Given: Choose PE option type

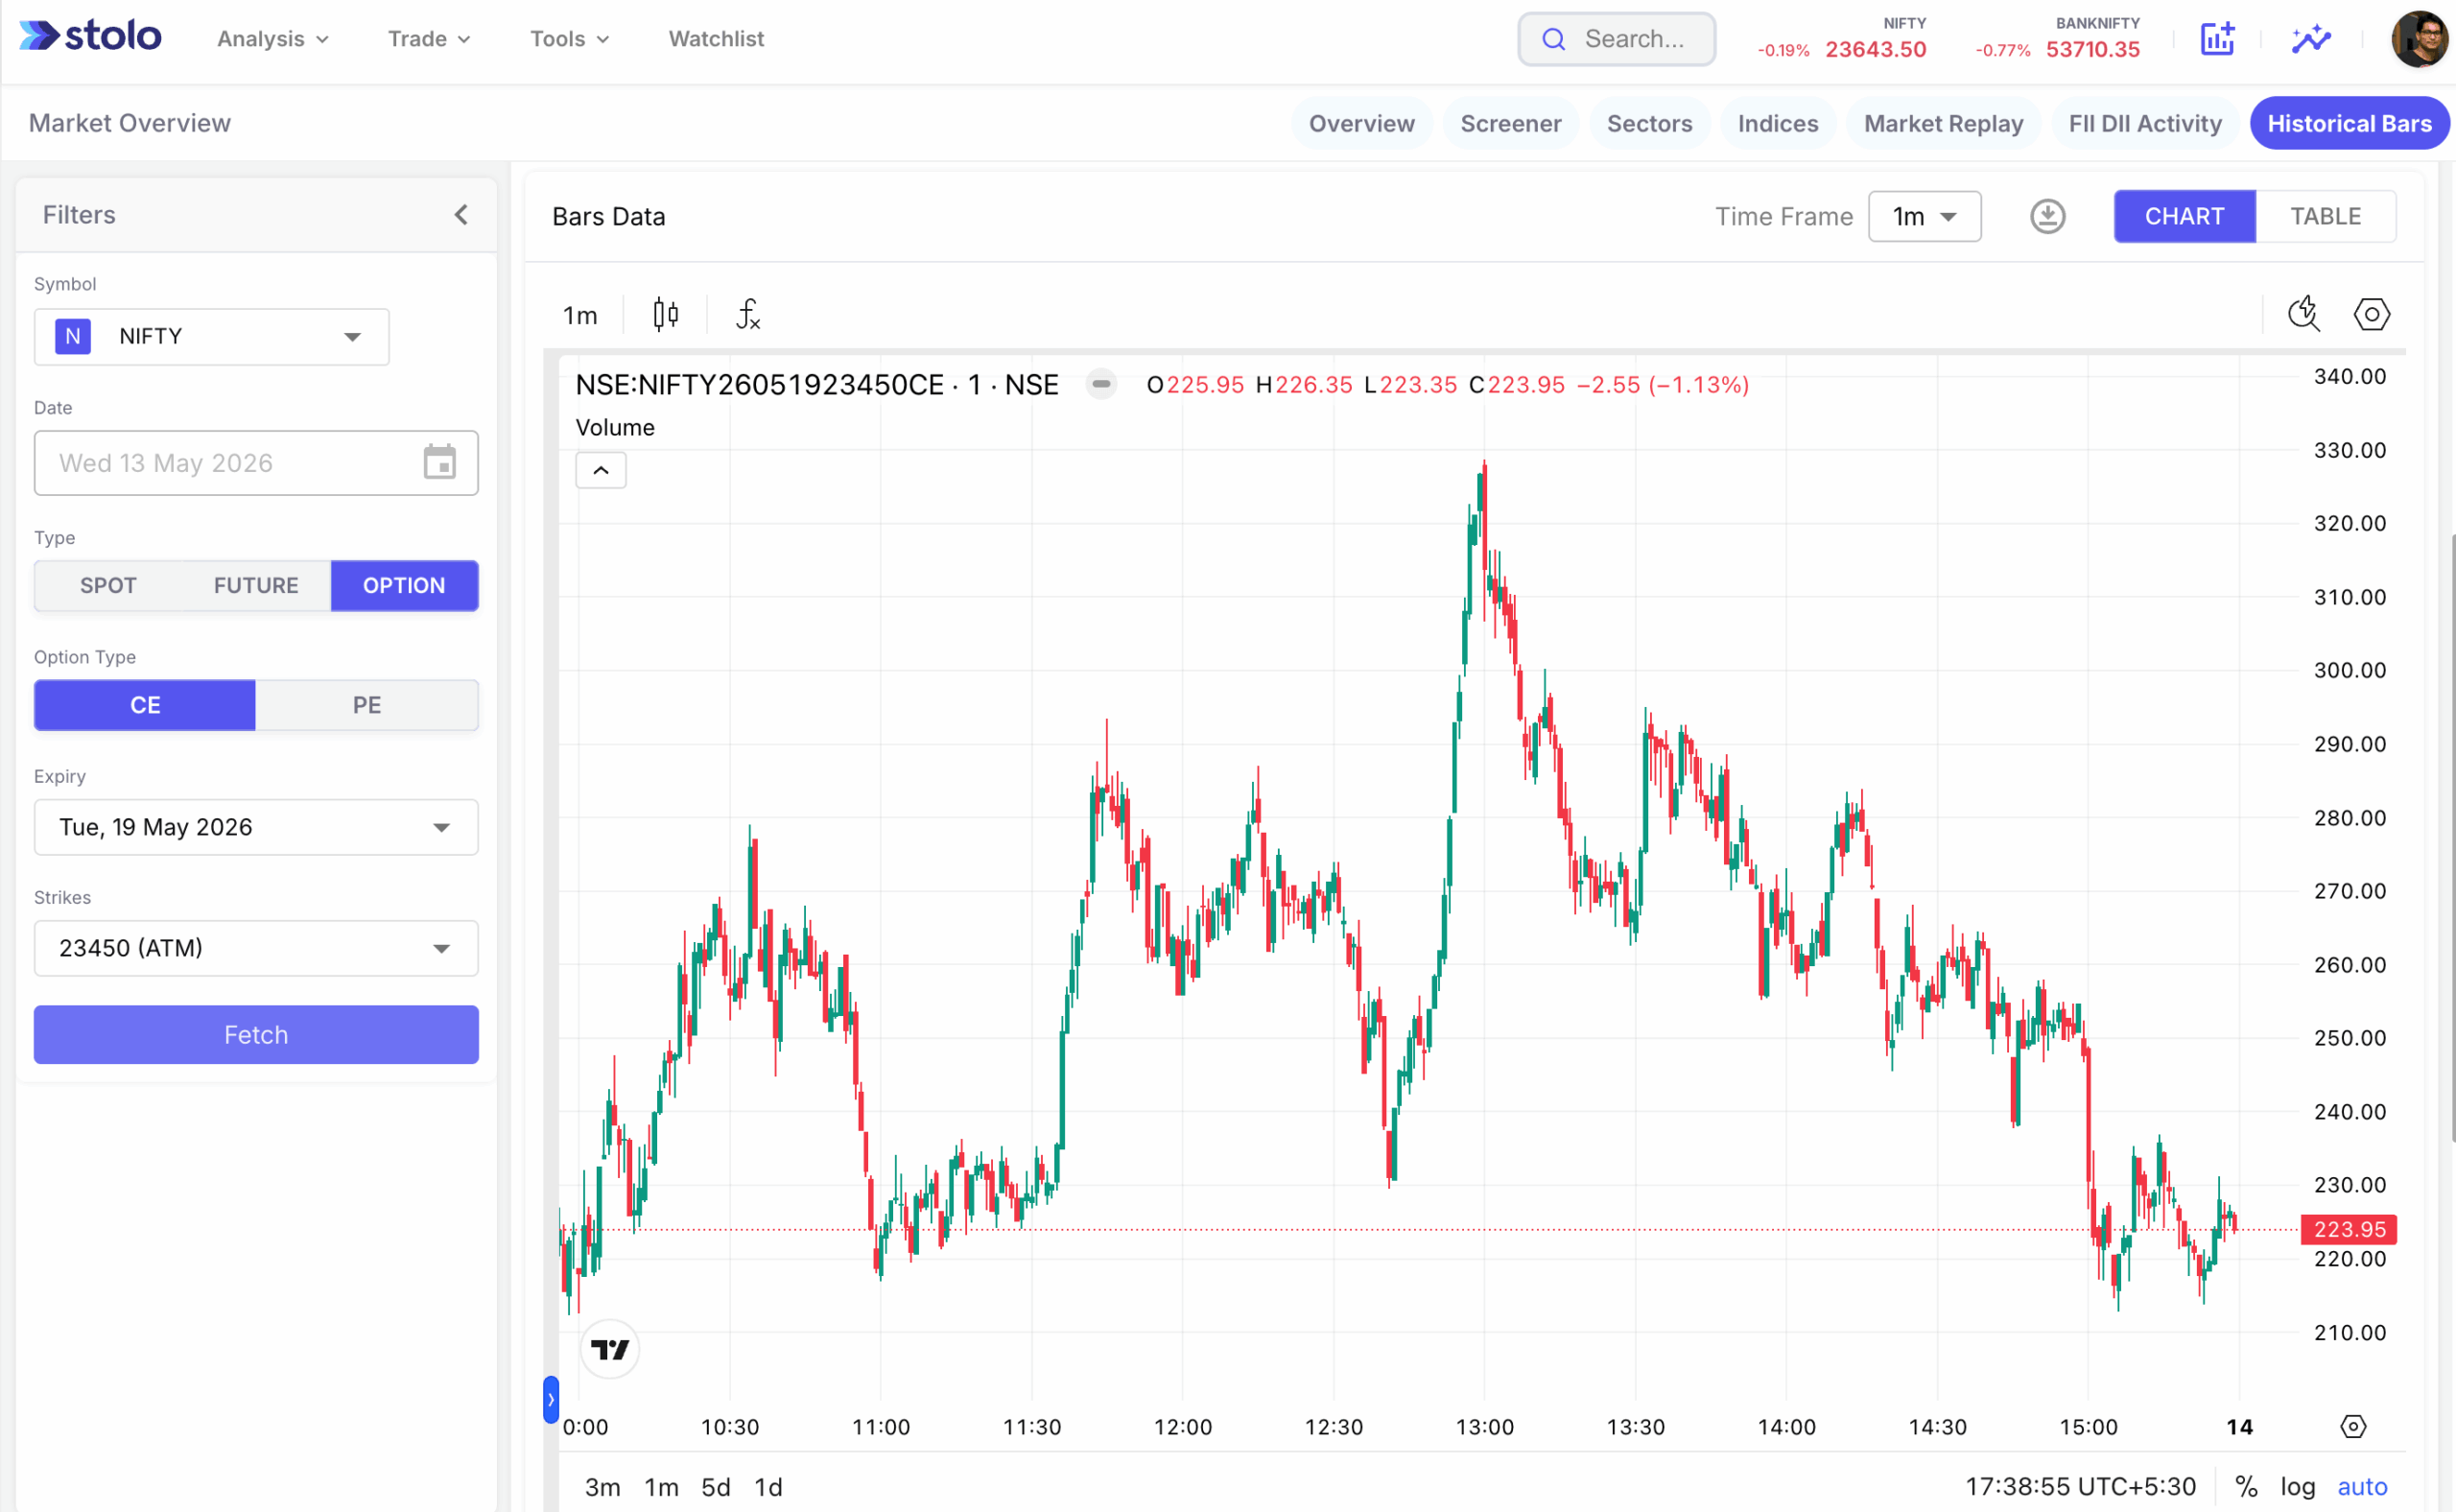Looking at the screenshot, I should pyautogui.click(x=367, y=705).
